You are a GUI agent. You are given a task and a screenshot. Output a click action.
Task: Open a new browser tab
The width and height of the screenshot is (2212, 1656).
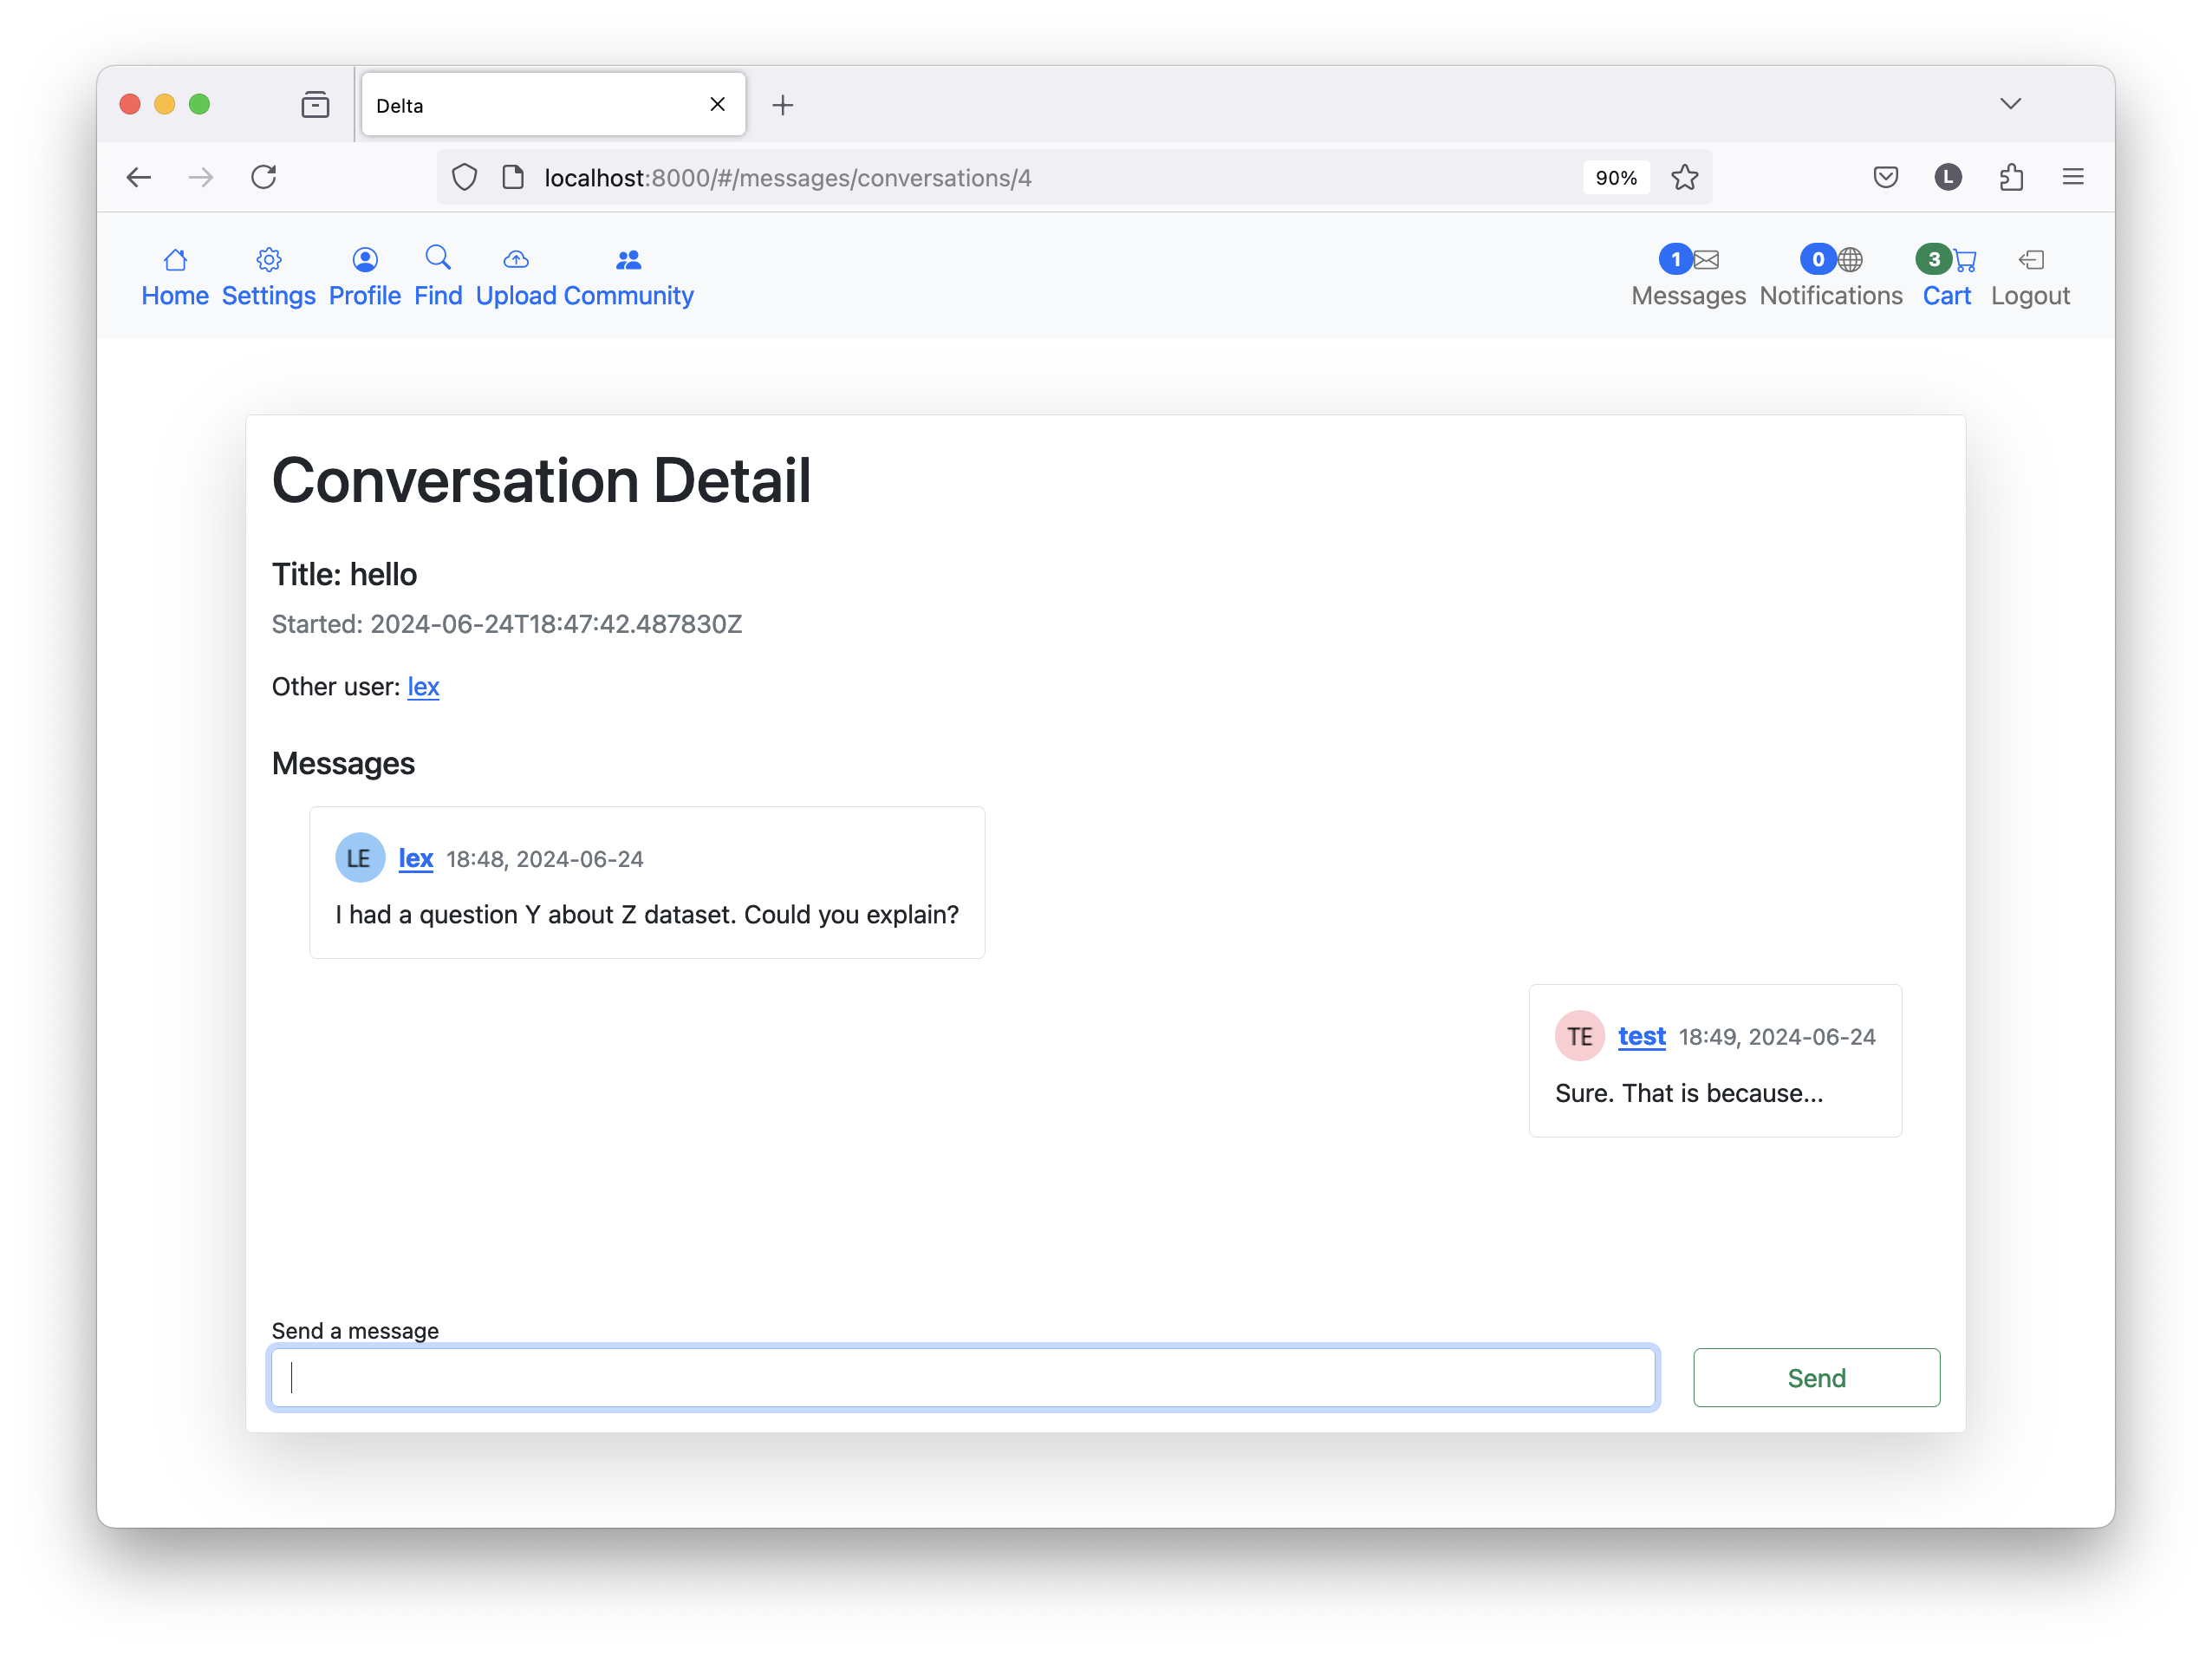[783, 105]
